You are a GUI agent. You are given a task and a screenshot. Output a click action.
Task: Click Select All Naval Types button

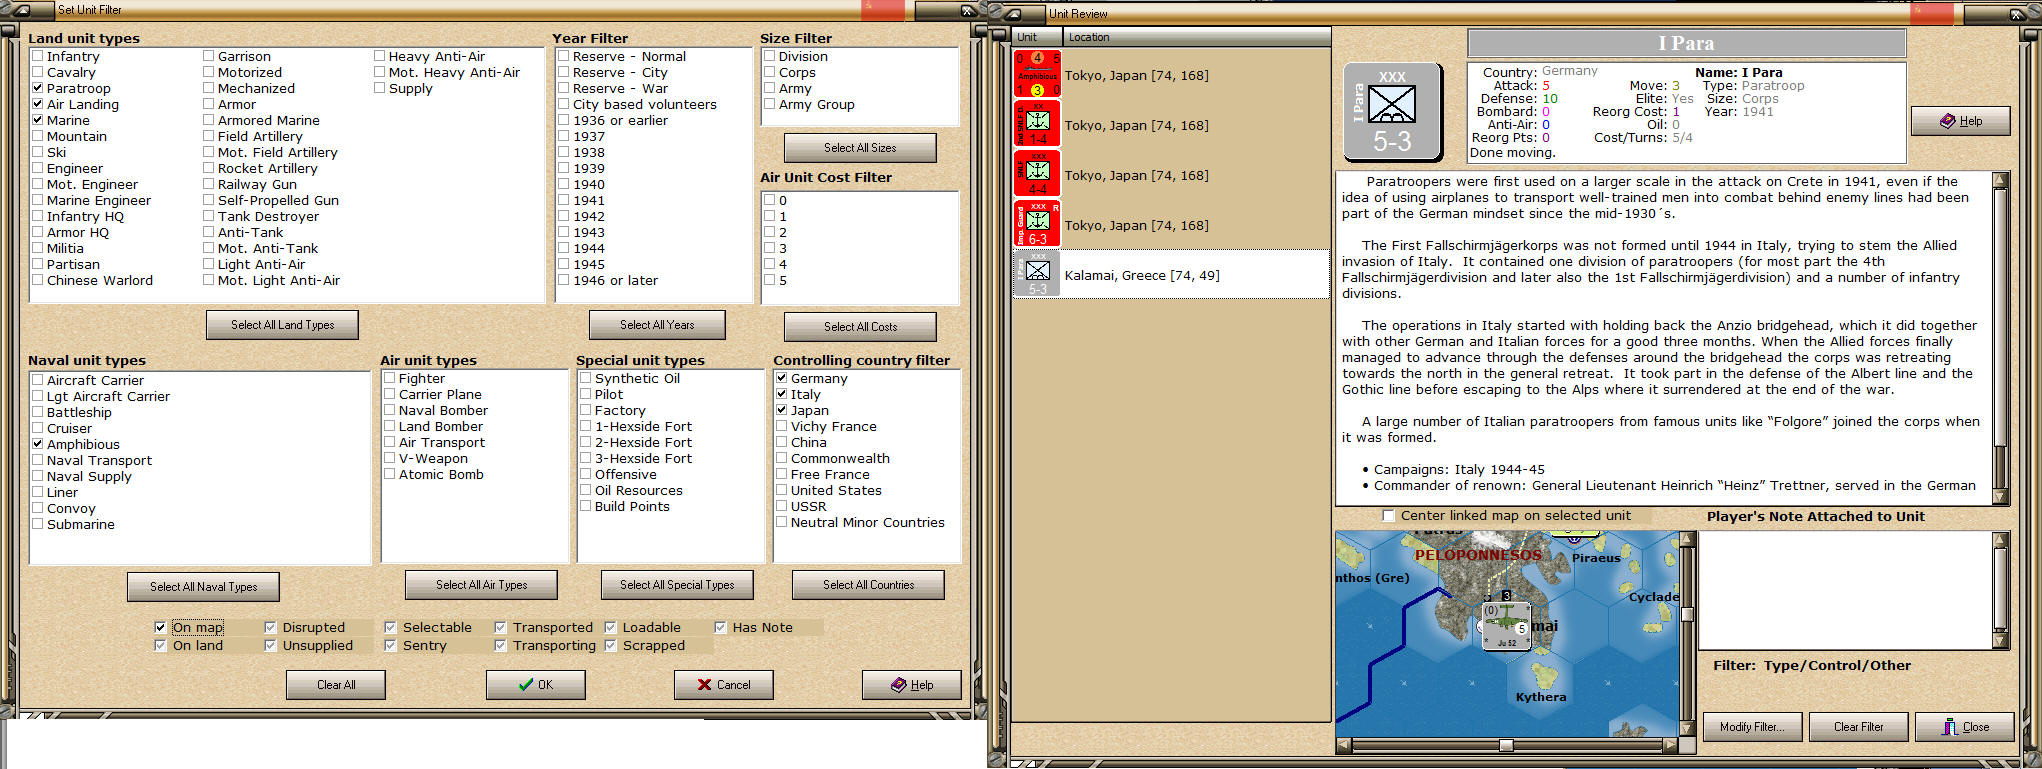[203, 587]
